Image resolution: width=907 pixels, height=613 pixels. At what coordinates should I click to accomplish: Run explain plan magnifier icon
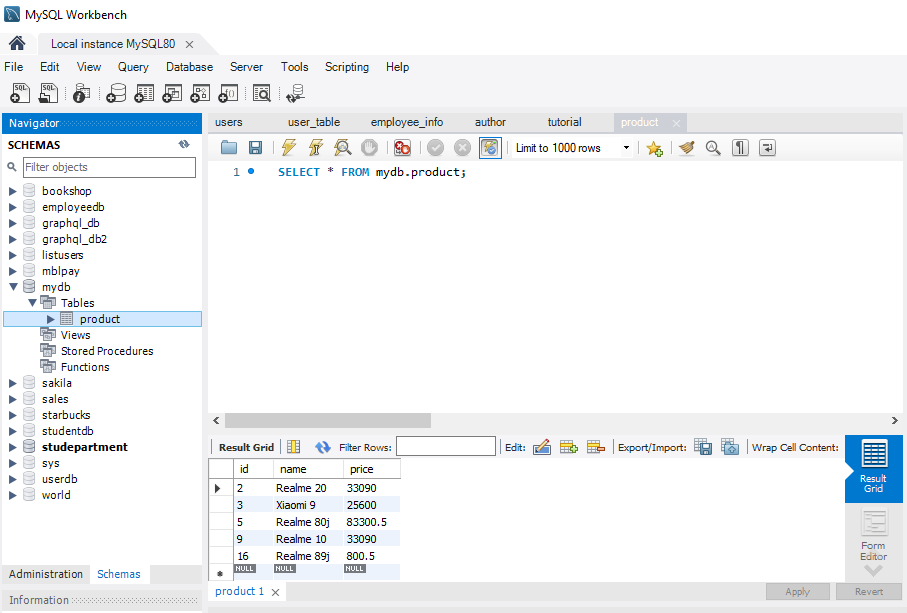[342, 148]
